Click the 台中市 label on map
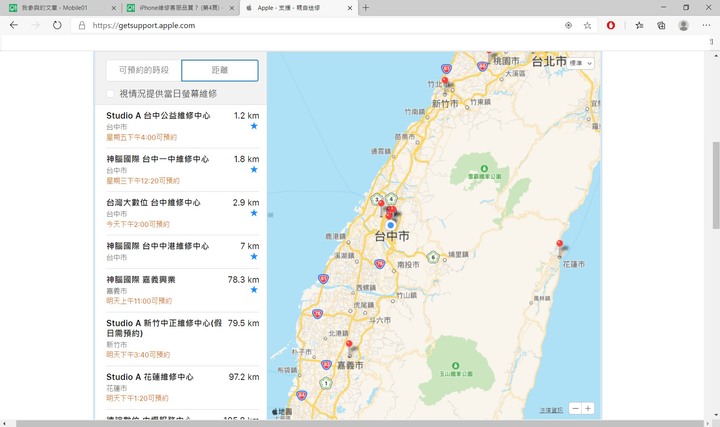Viewport: 720px width, 427px height. coord(392,236)
